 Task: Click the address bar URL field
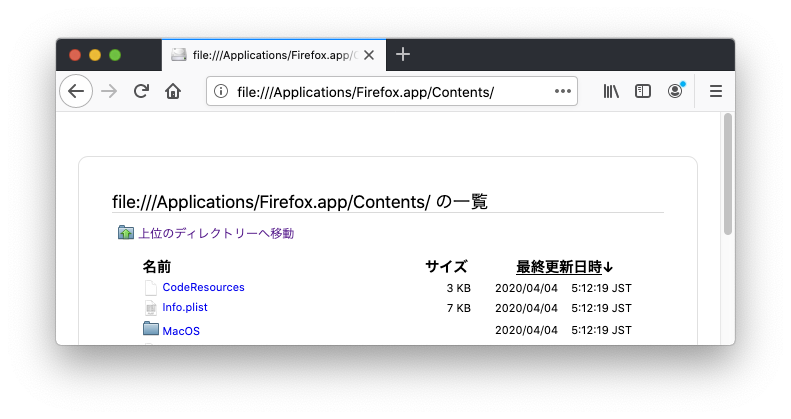(390, 92)
